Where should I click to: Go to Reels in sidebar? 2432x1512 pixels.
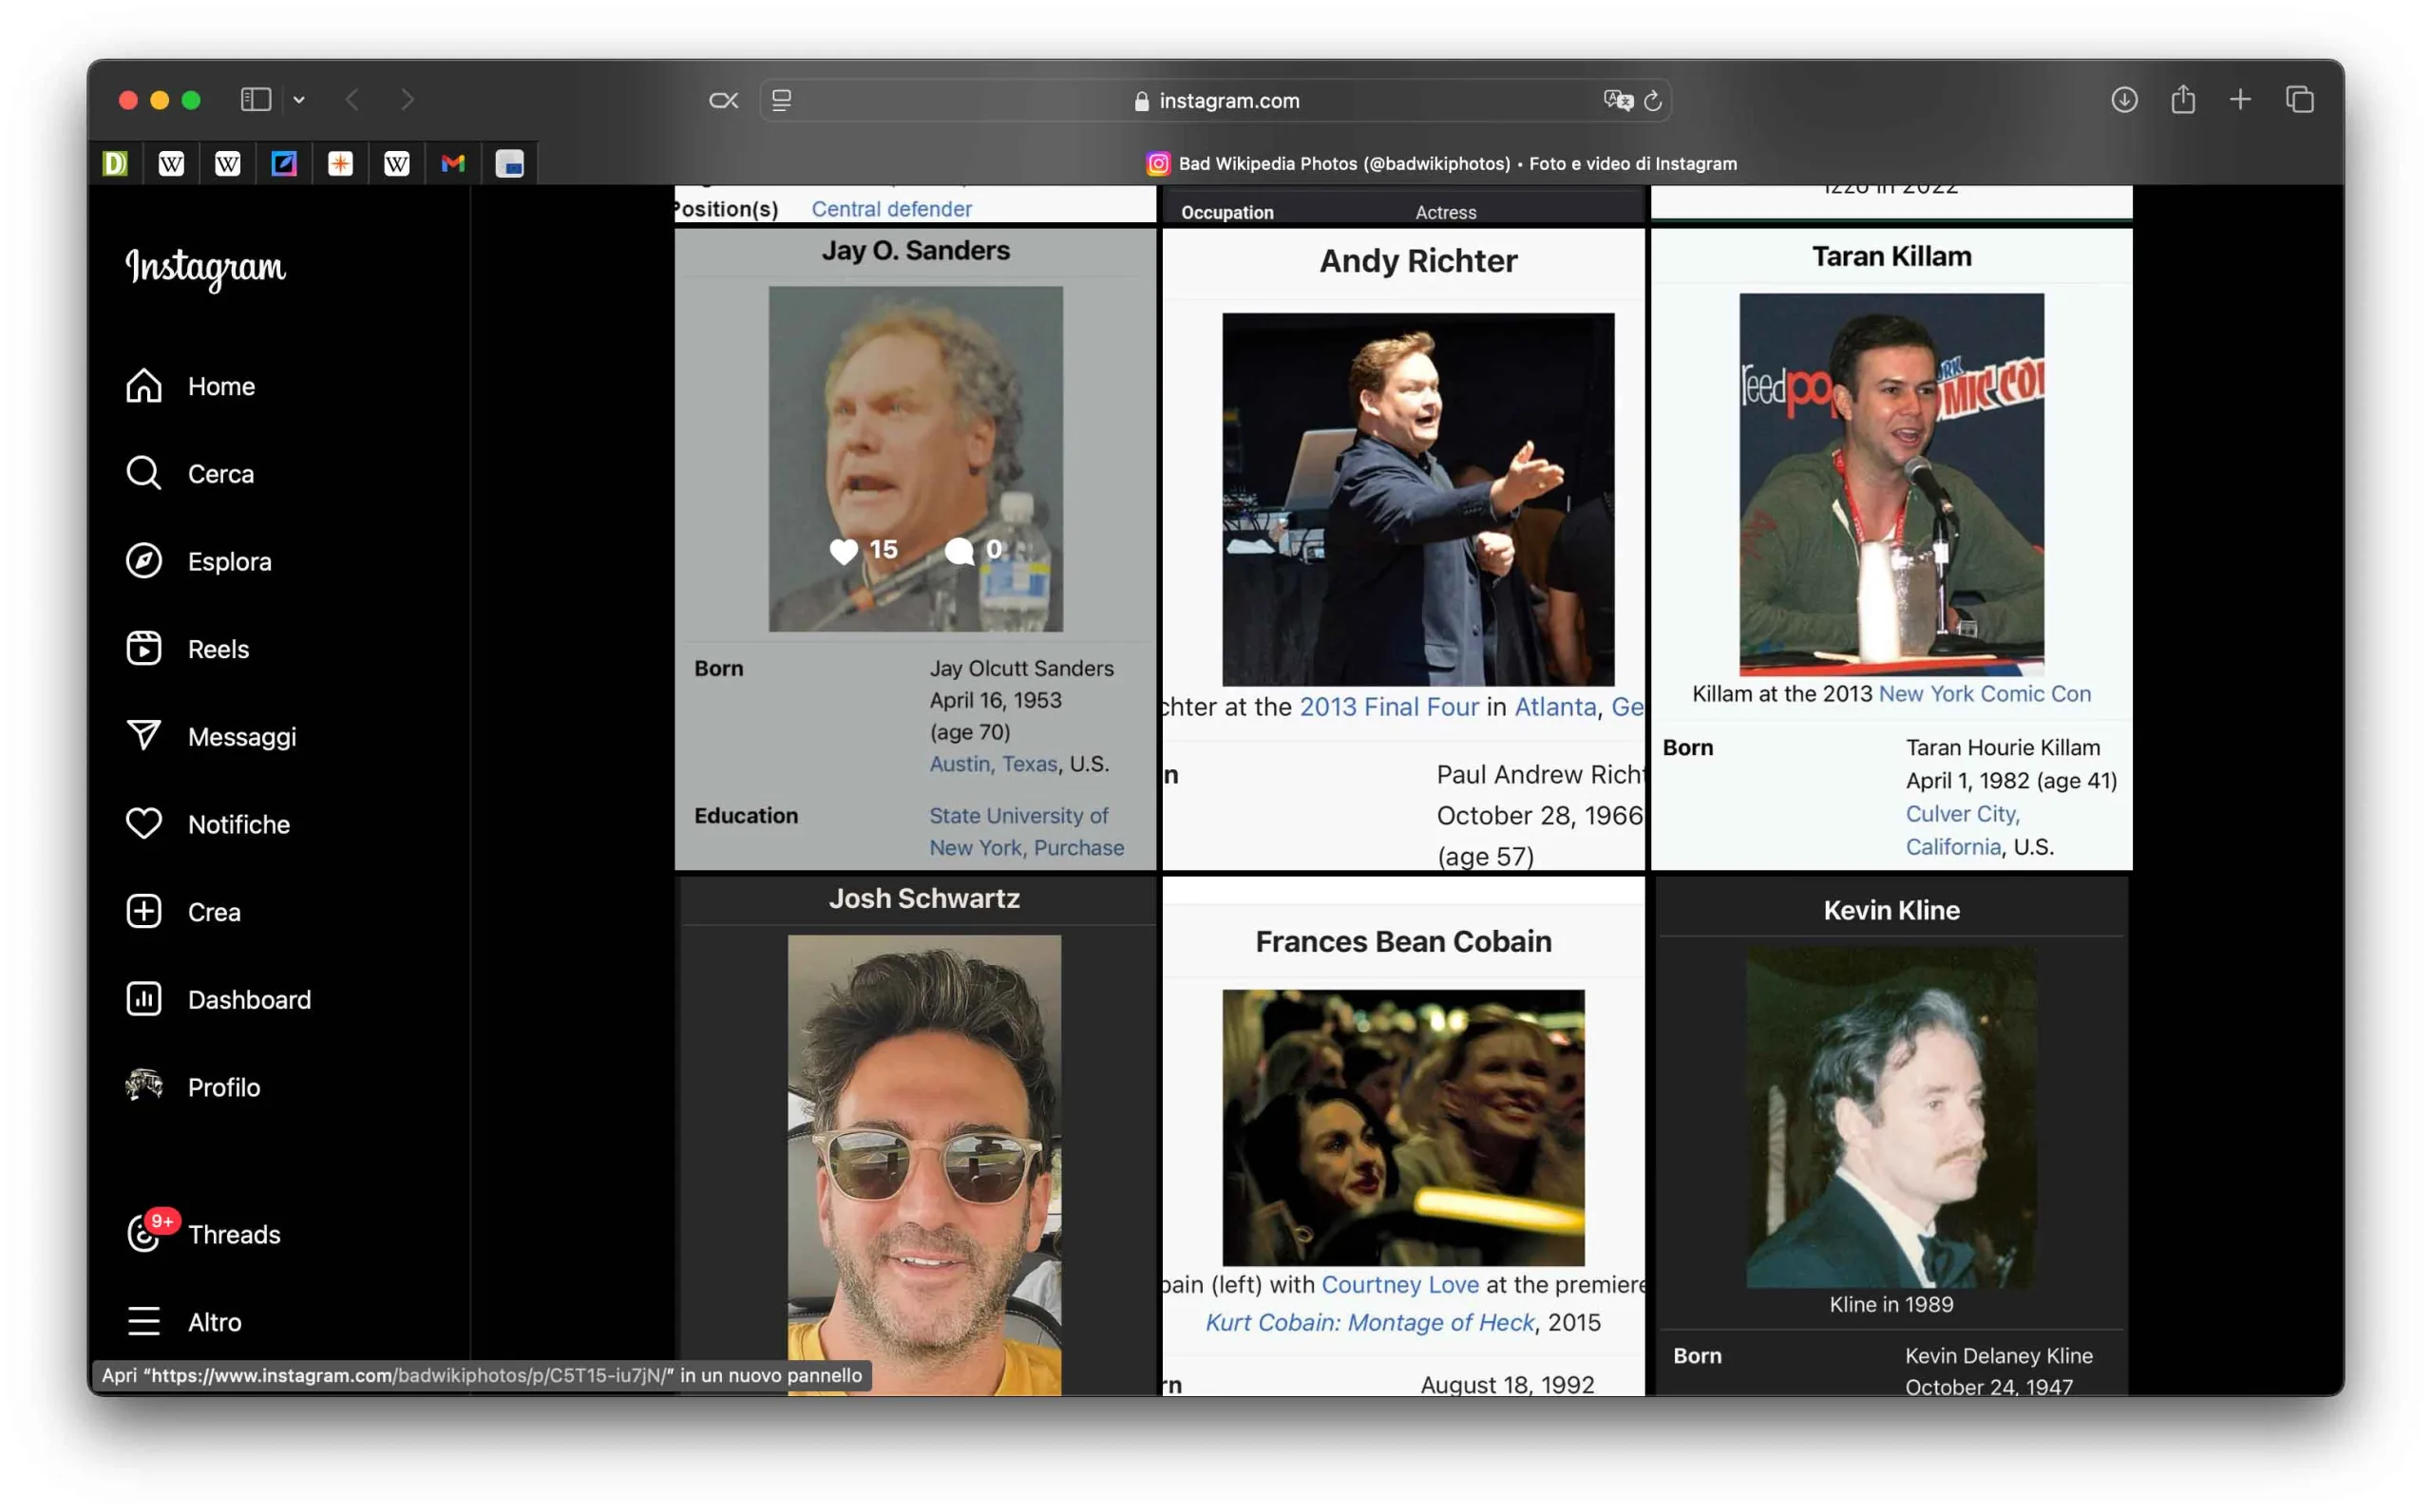click(x=190, y=649)
